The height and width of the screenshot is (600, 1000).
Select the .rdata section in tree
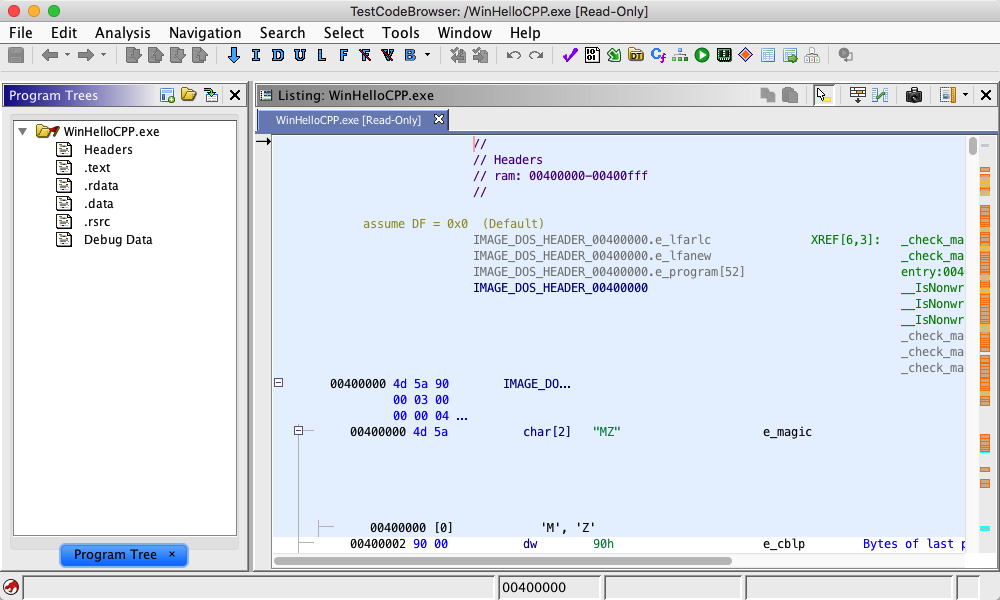click(x=101, y=186)
